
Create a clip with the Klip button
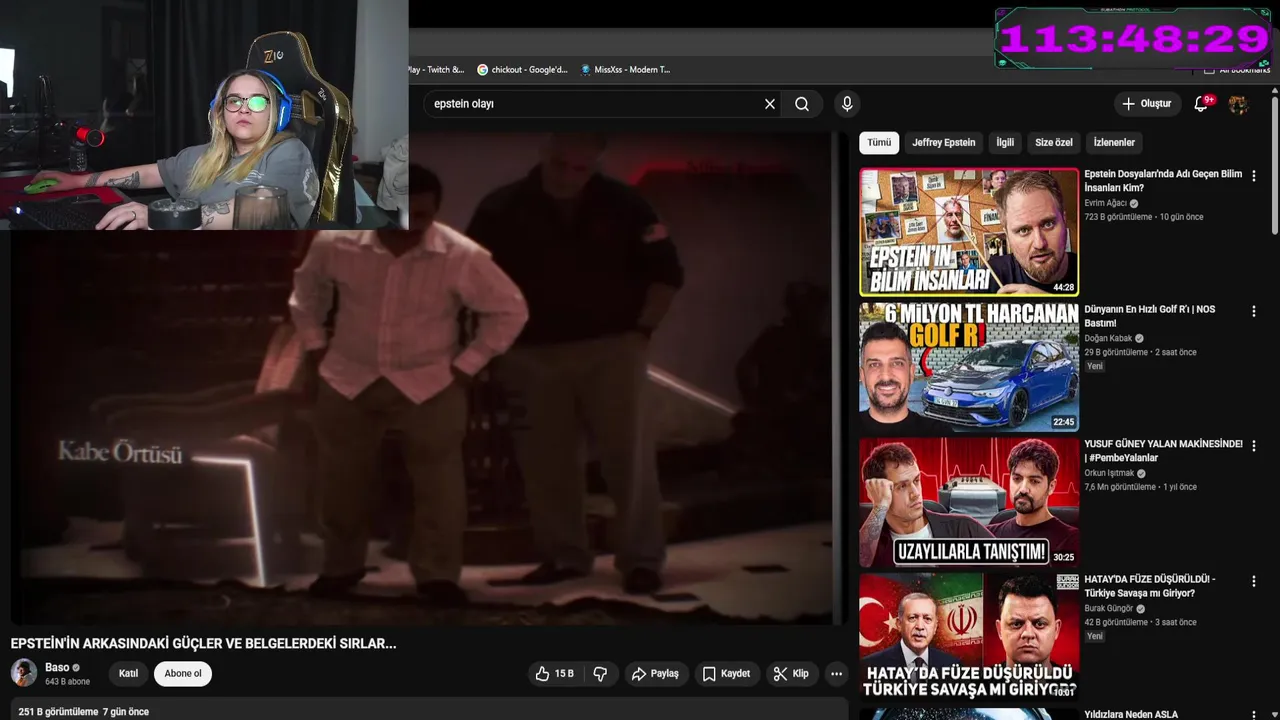790,674
